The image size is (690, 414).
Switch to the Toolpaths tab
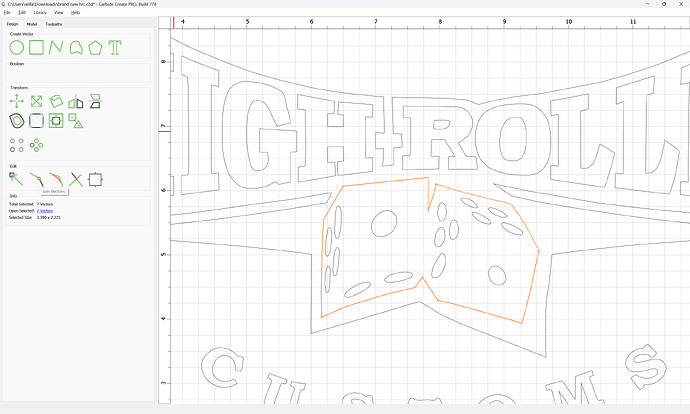(54, 24)
